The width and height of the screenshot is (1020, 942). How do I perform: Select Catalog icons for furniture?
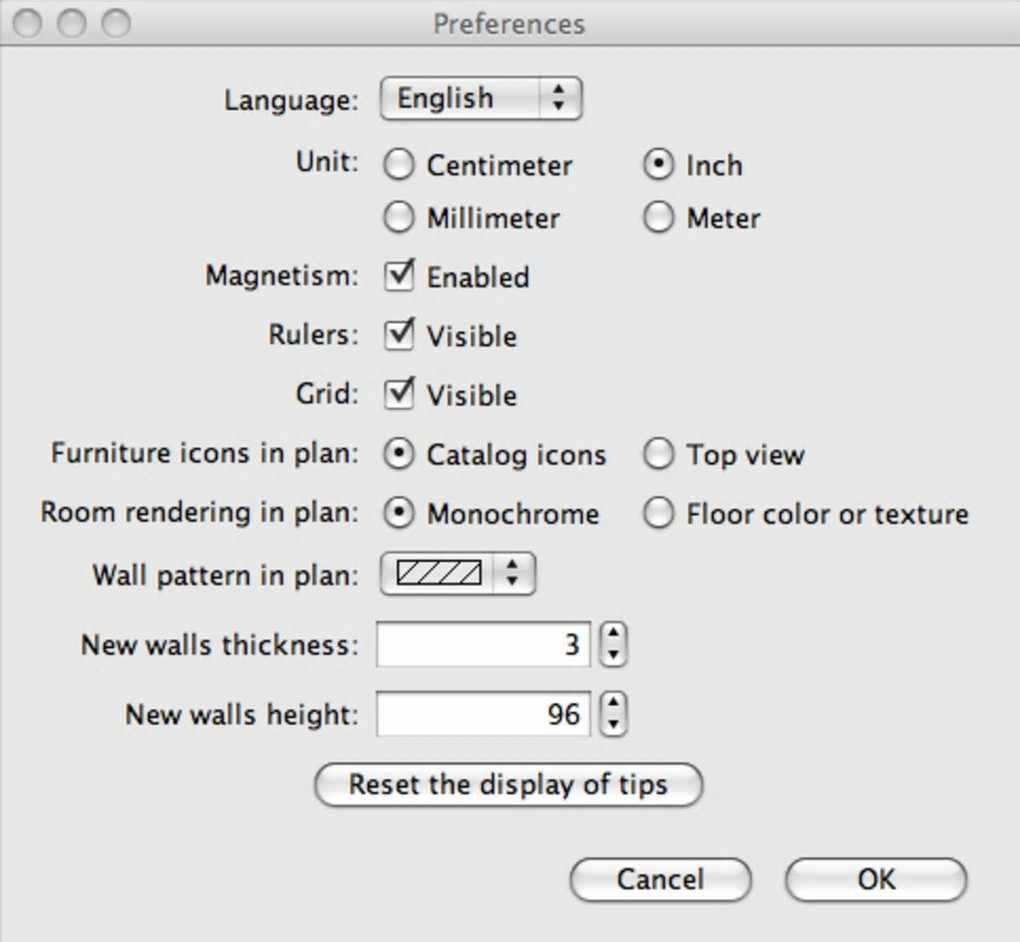coord(399,455)
